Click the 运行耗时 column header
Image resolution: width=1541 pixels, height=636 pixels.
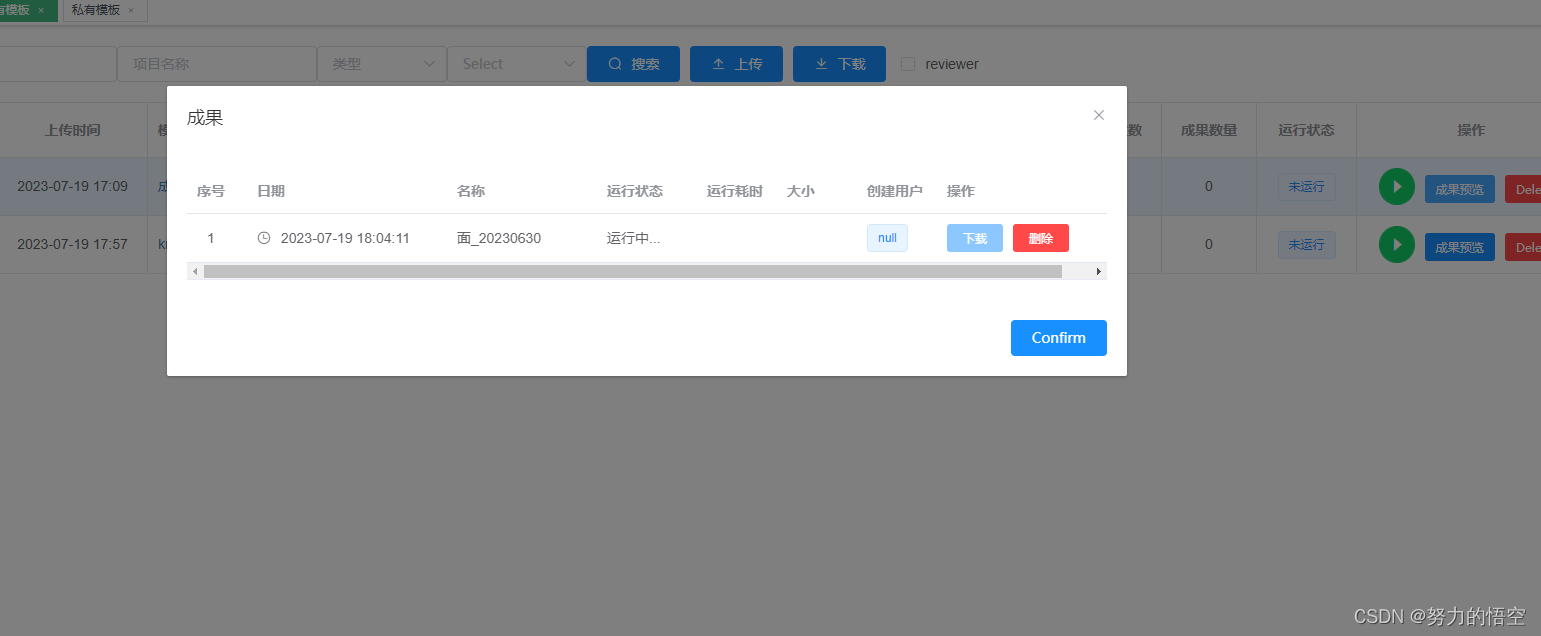point(735,191)
